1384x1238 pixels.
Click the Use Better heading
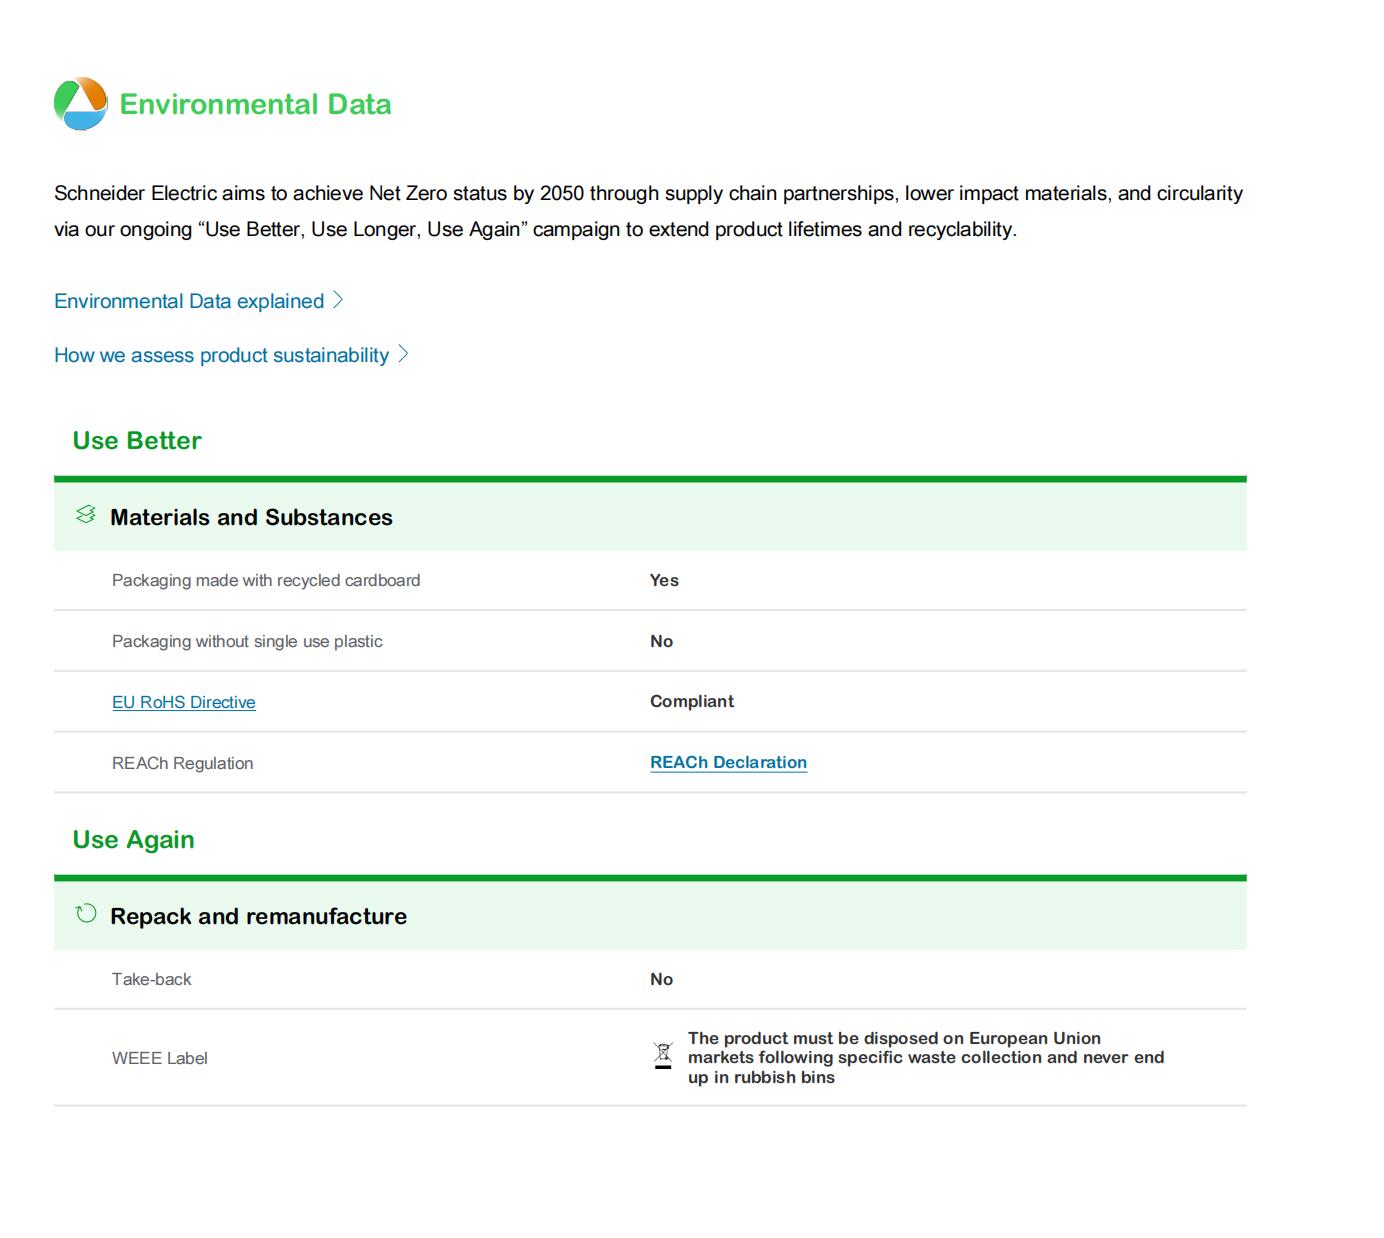[137, 441]
